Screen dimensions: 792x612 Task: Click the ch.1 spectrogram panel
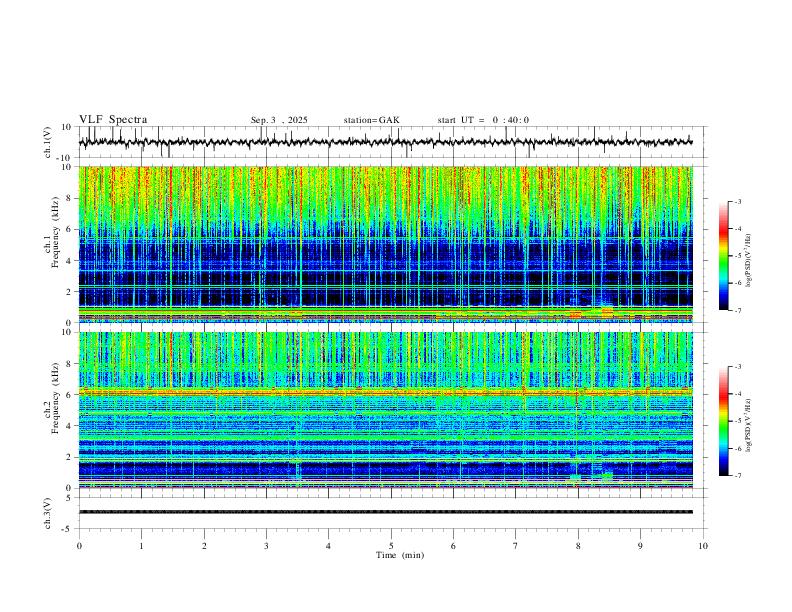[x=386, y=244]
